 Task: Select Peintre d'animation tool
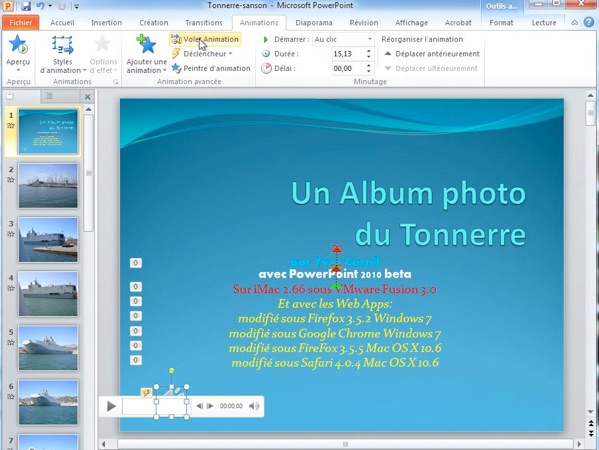tap(211, 68)
